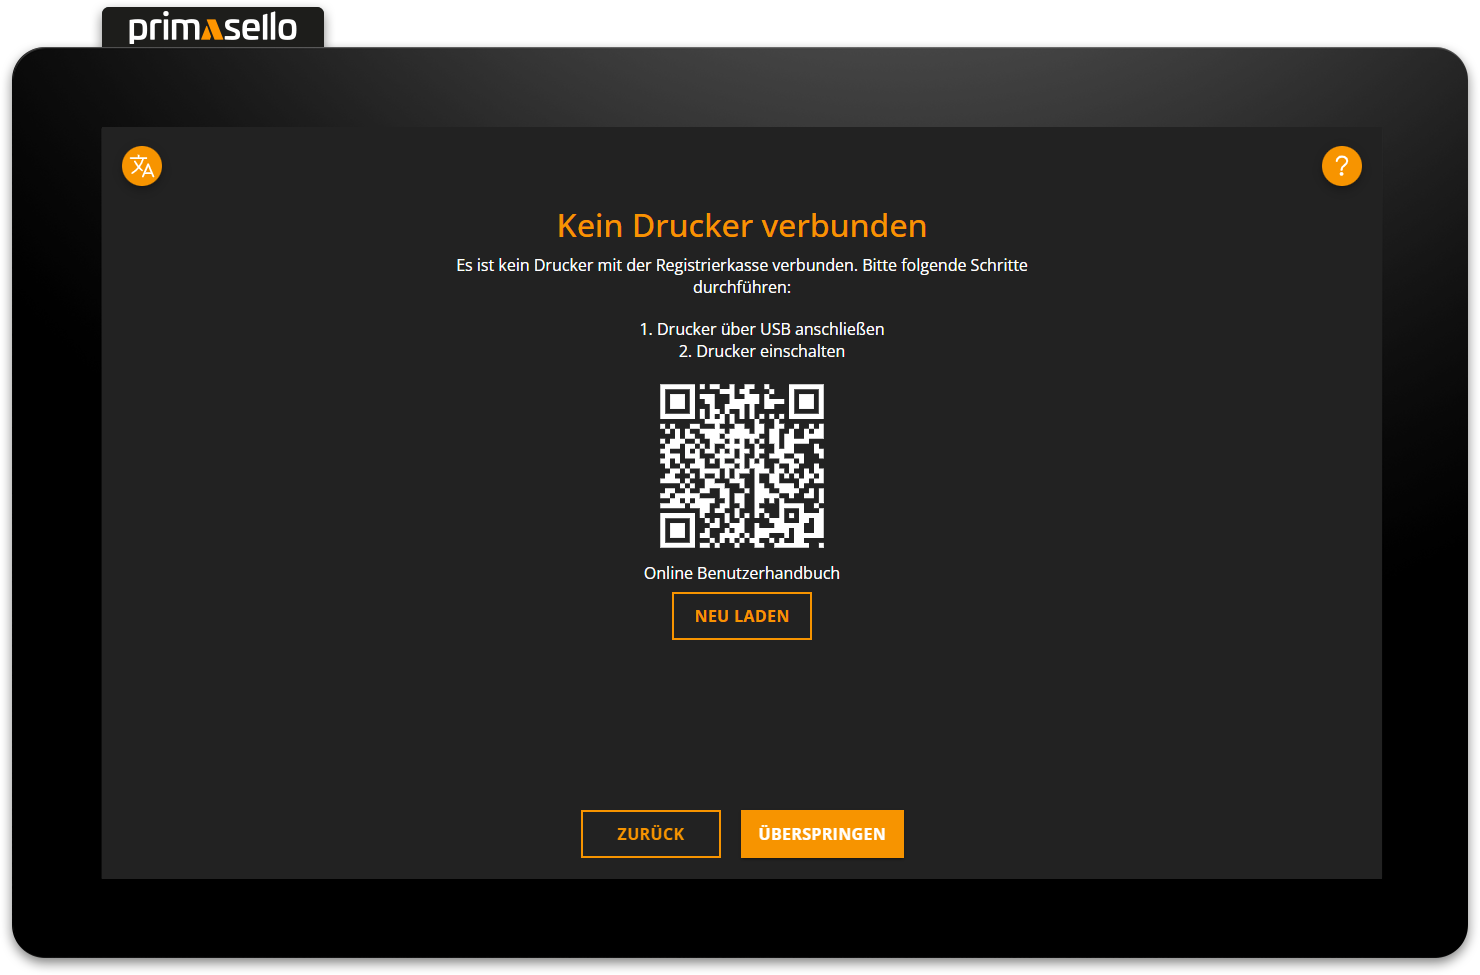Select the translation icon above the error dialog
Screen dimensions: 1480x975
[x=141, y=166]
